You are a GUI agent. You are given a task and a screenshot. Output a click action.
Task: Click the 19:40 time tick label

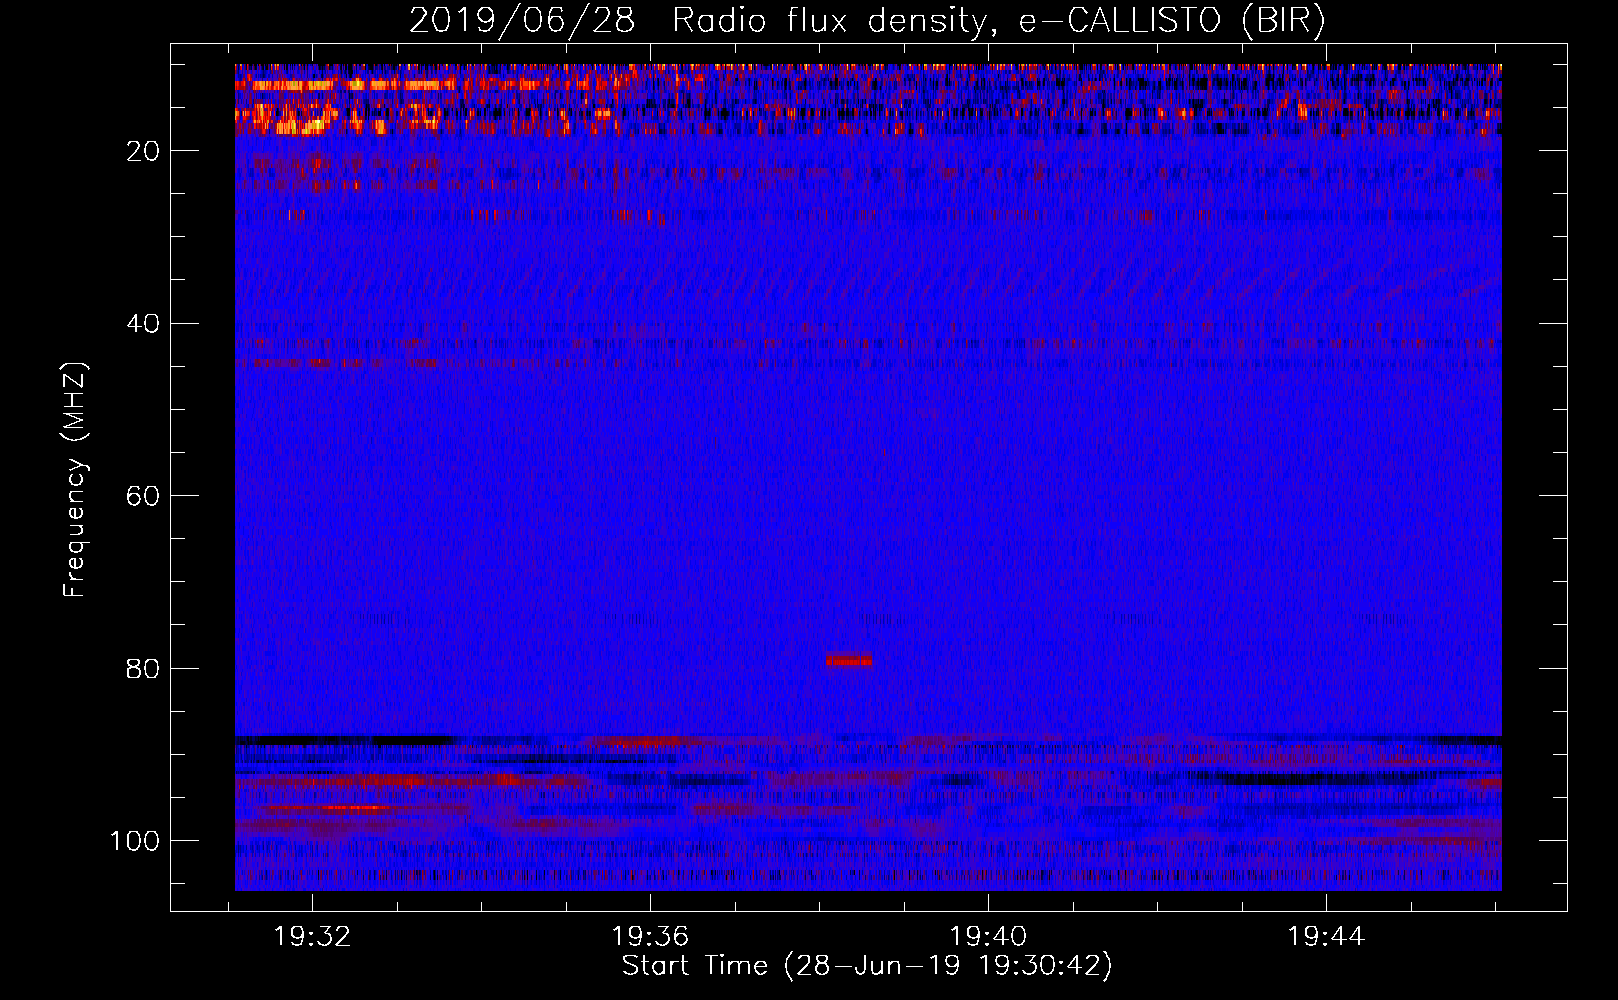tap(988, 937)
